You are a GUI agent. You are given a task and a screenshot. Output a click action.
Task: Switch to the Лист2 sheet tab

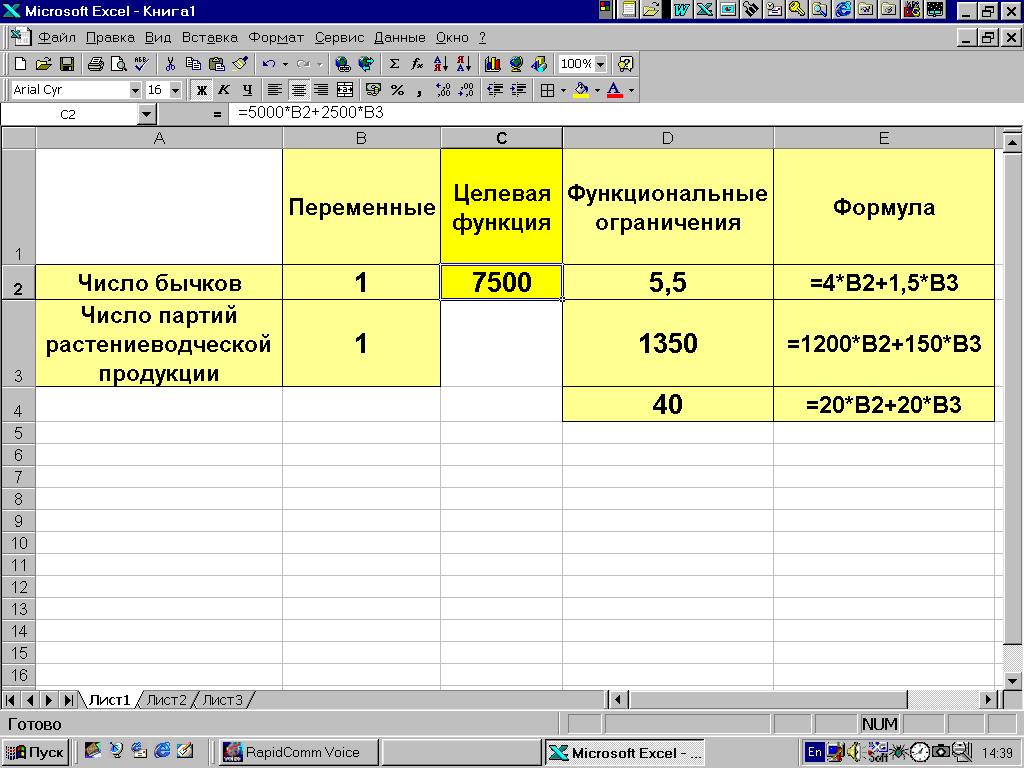[167, 700]
